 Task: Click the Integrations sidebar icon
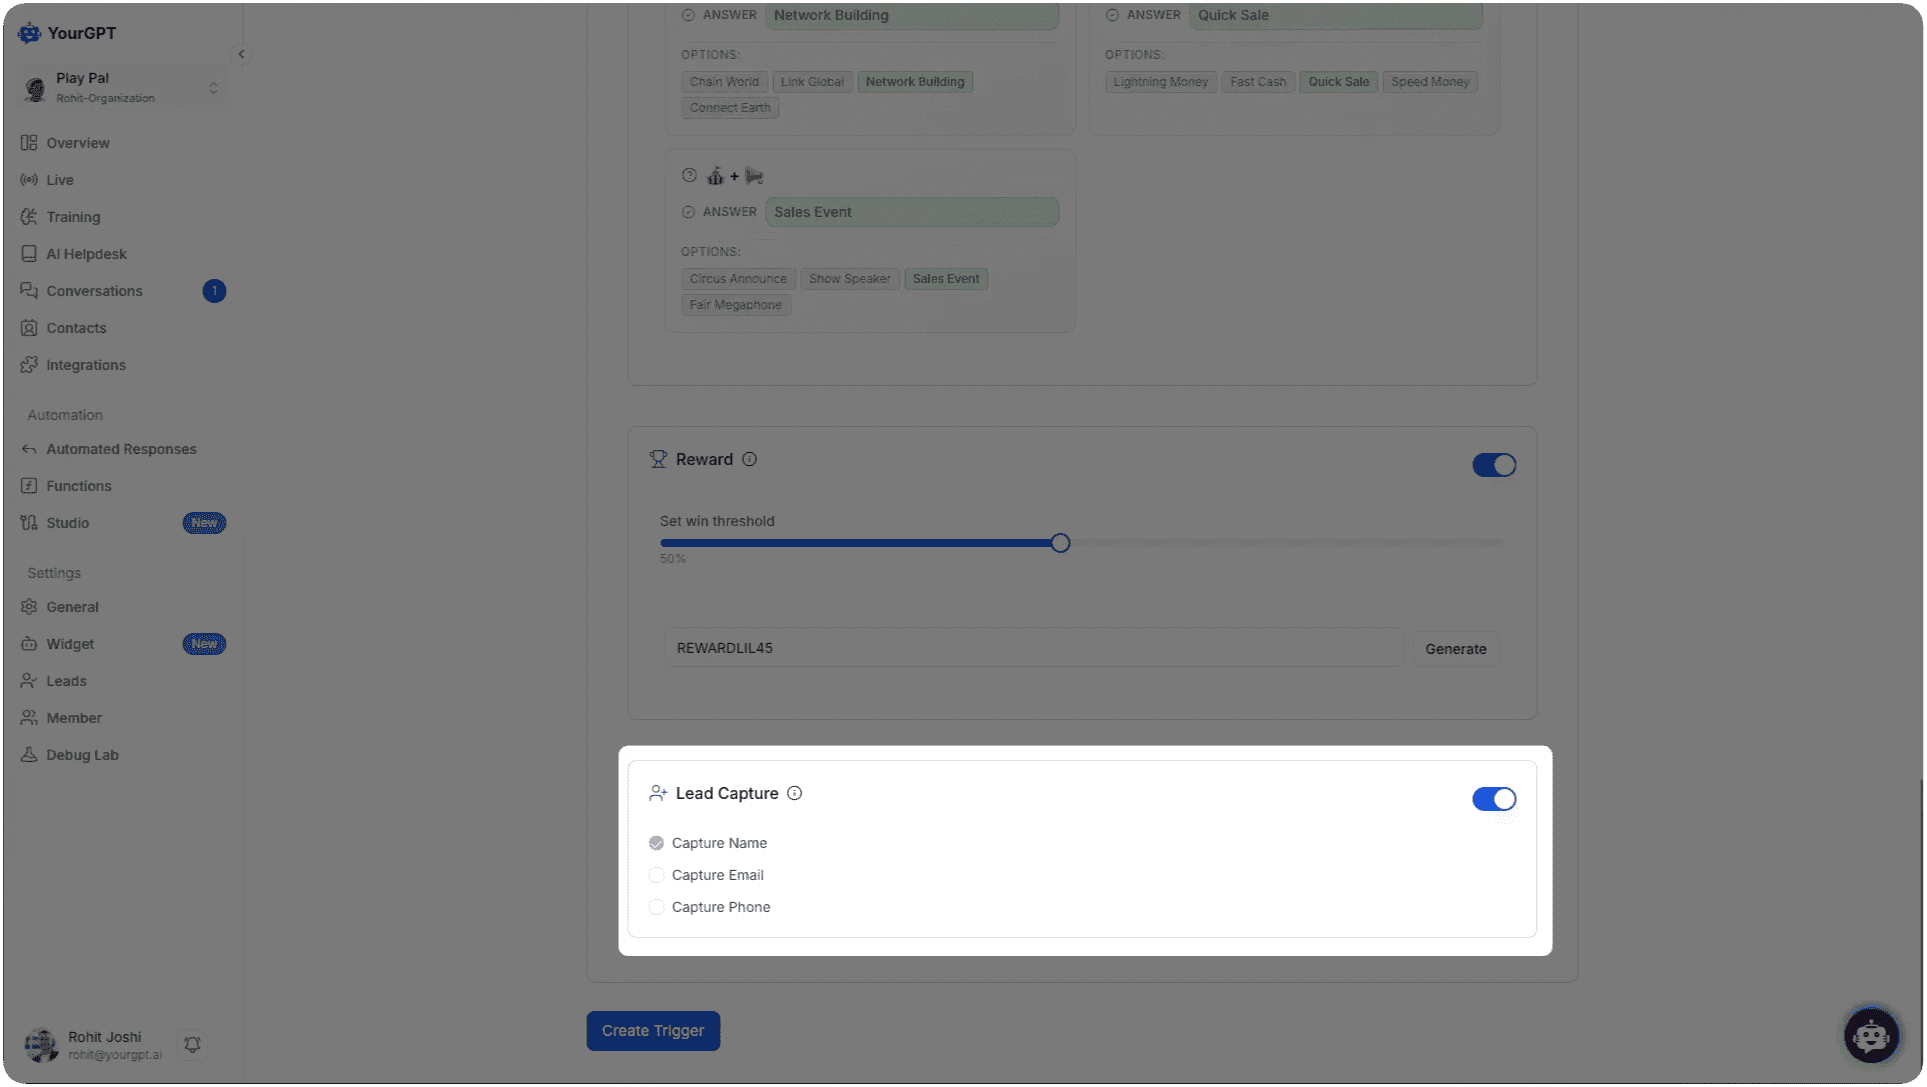click(29, 365)
